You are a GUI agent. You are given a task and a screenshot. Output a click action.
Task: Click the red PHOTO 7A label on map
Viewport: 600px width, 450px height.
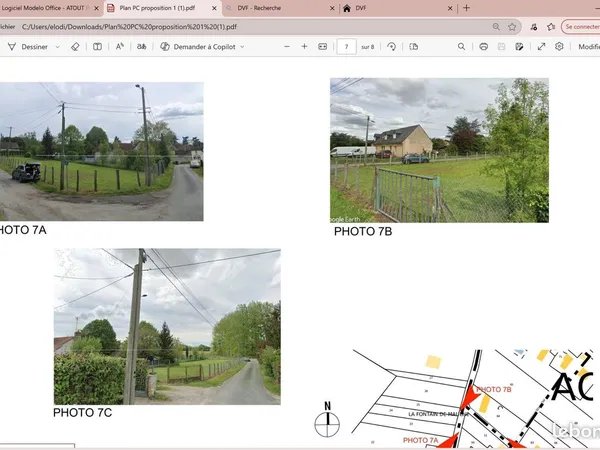(421, 440)
